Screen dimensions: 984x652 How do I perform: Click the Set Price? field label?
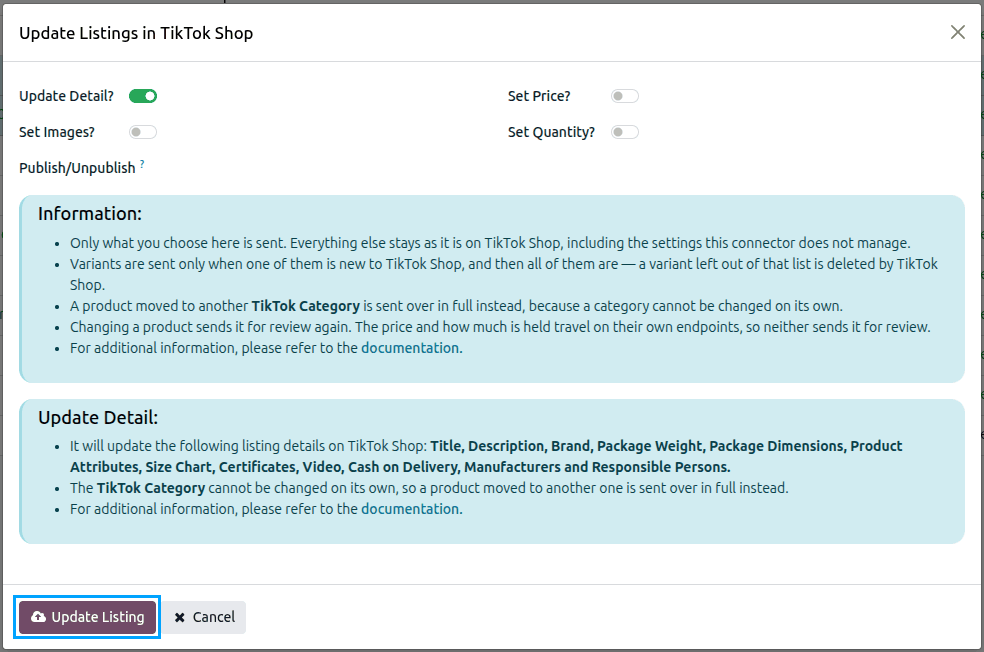point(539,96)
